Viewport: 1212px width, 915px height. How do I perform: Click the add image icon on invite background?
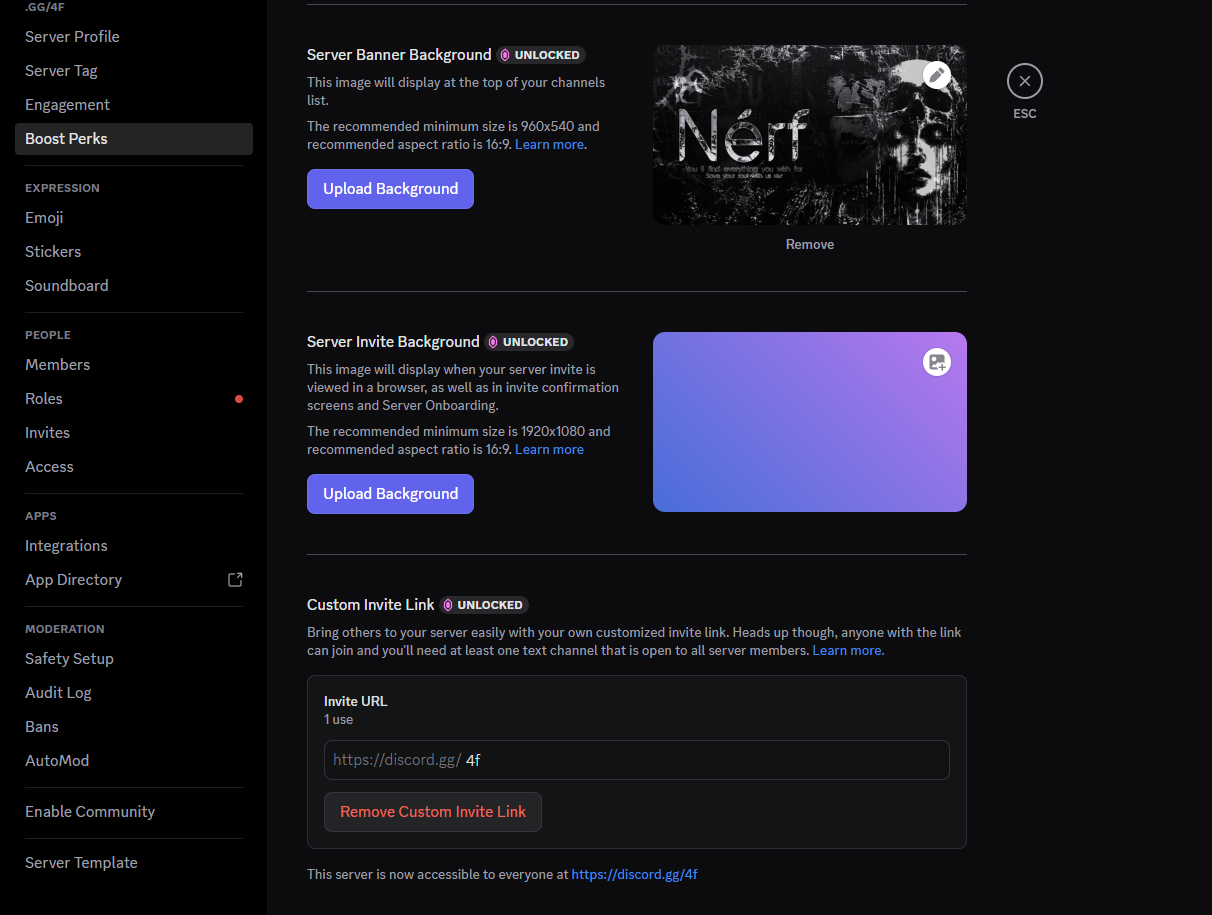[936, 363]
